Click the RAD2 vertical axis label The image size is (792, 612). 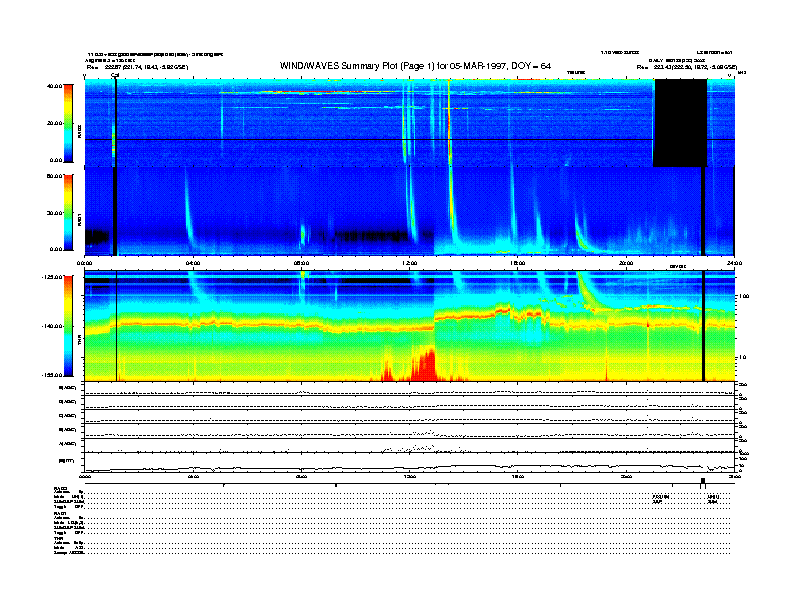(80, 132)
